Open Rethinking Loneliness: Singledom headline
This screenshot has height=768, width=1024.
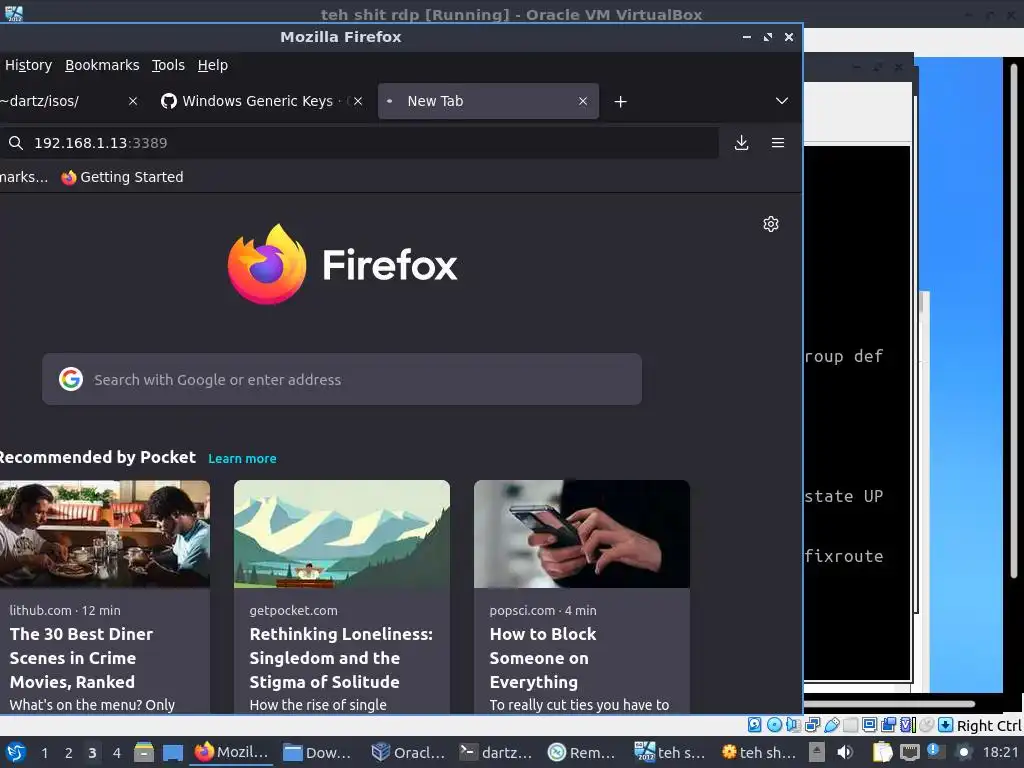[x=341, y=658]
